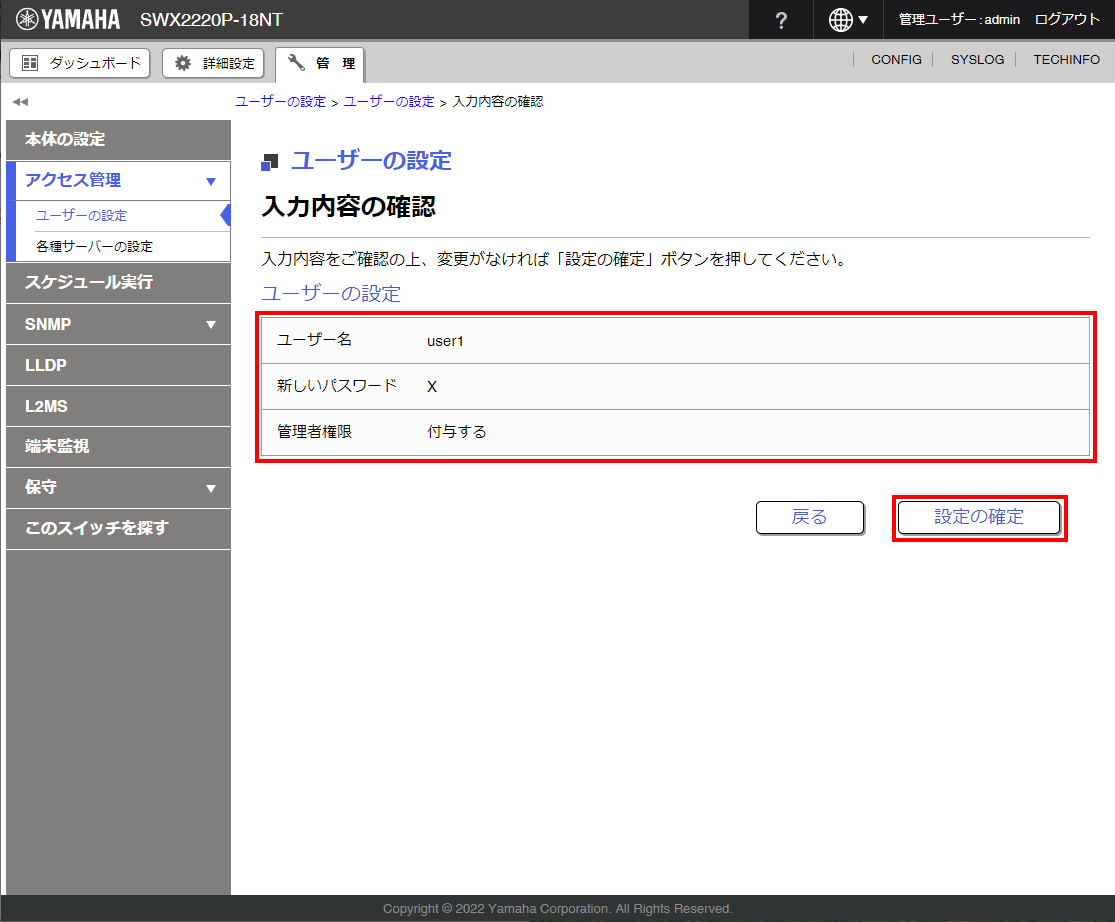Image resolution: width=1115 pixels, height=922 pixels.
Task: Click ログアウト to log out
Action: pos(1067,20)
